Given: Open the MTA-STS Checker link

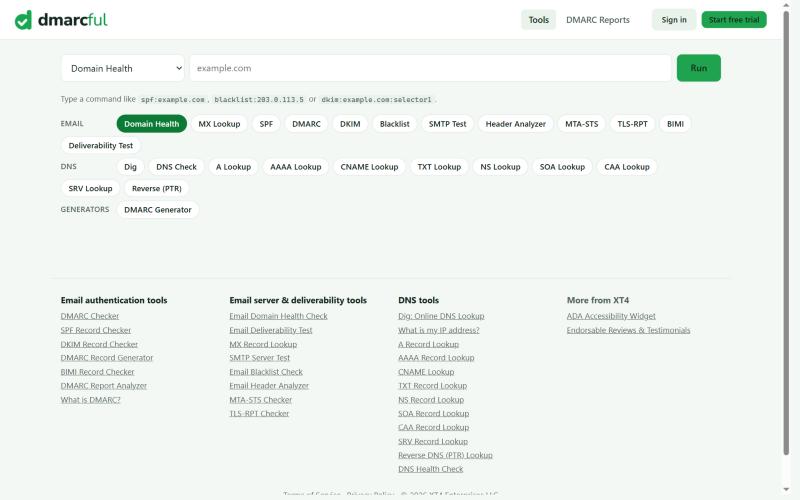Looking at the screenshot, I should tap(261, 400).
